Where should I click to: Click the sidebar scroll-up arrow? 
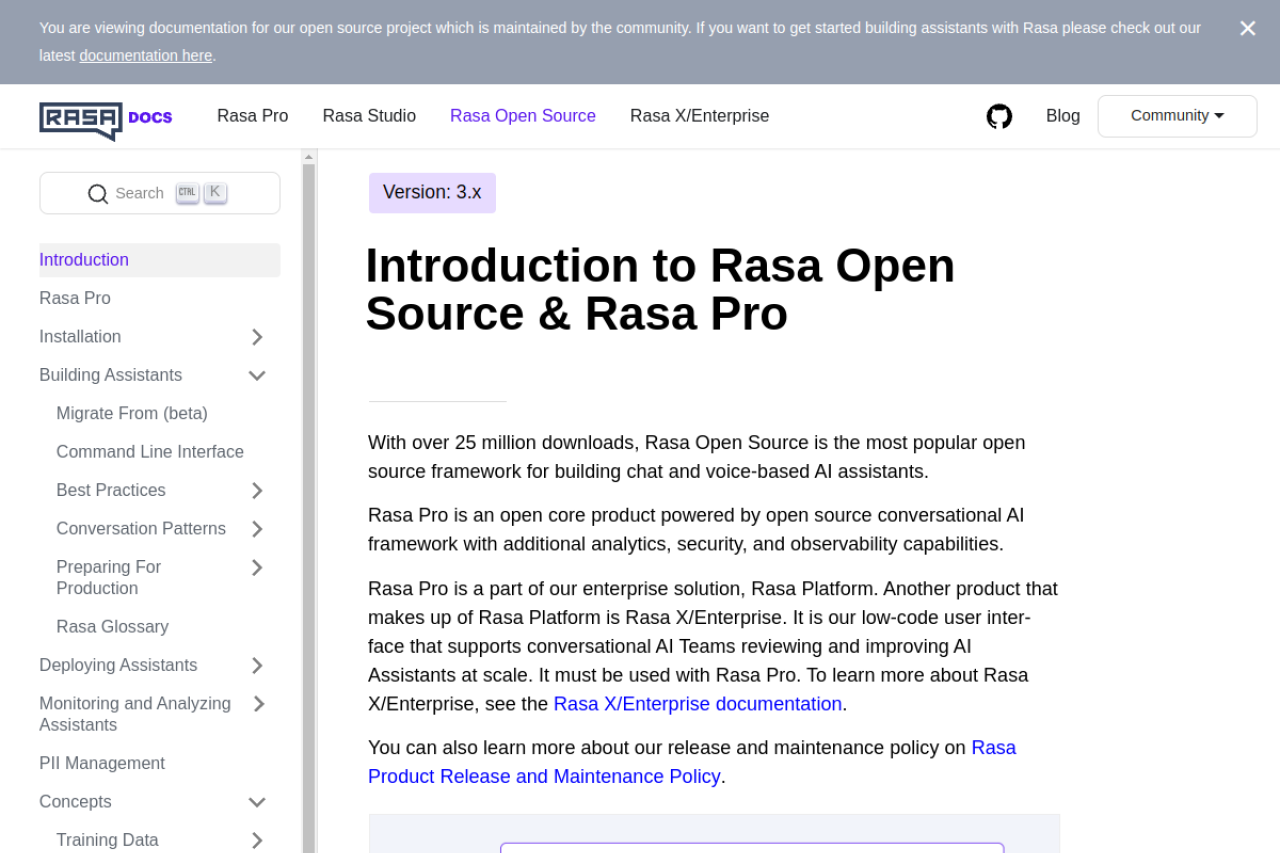pyautogui.click(x=309, y=157)
